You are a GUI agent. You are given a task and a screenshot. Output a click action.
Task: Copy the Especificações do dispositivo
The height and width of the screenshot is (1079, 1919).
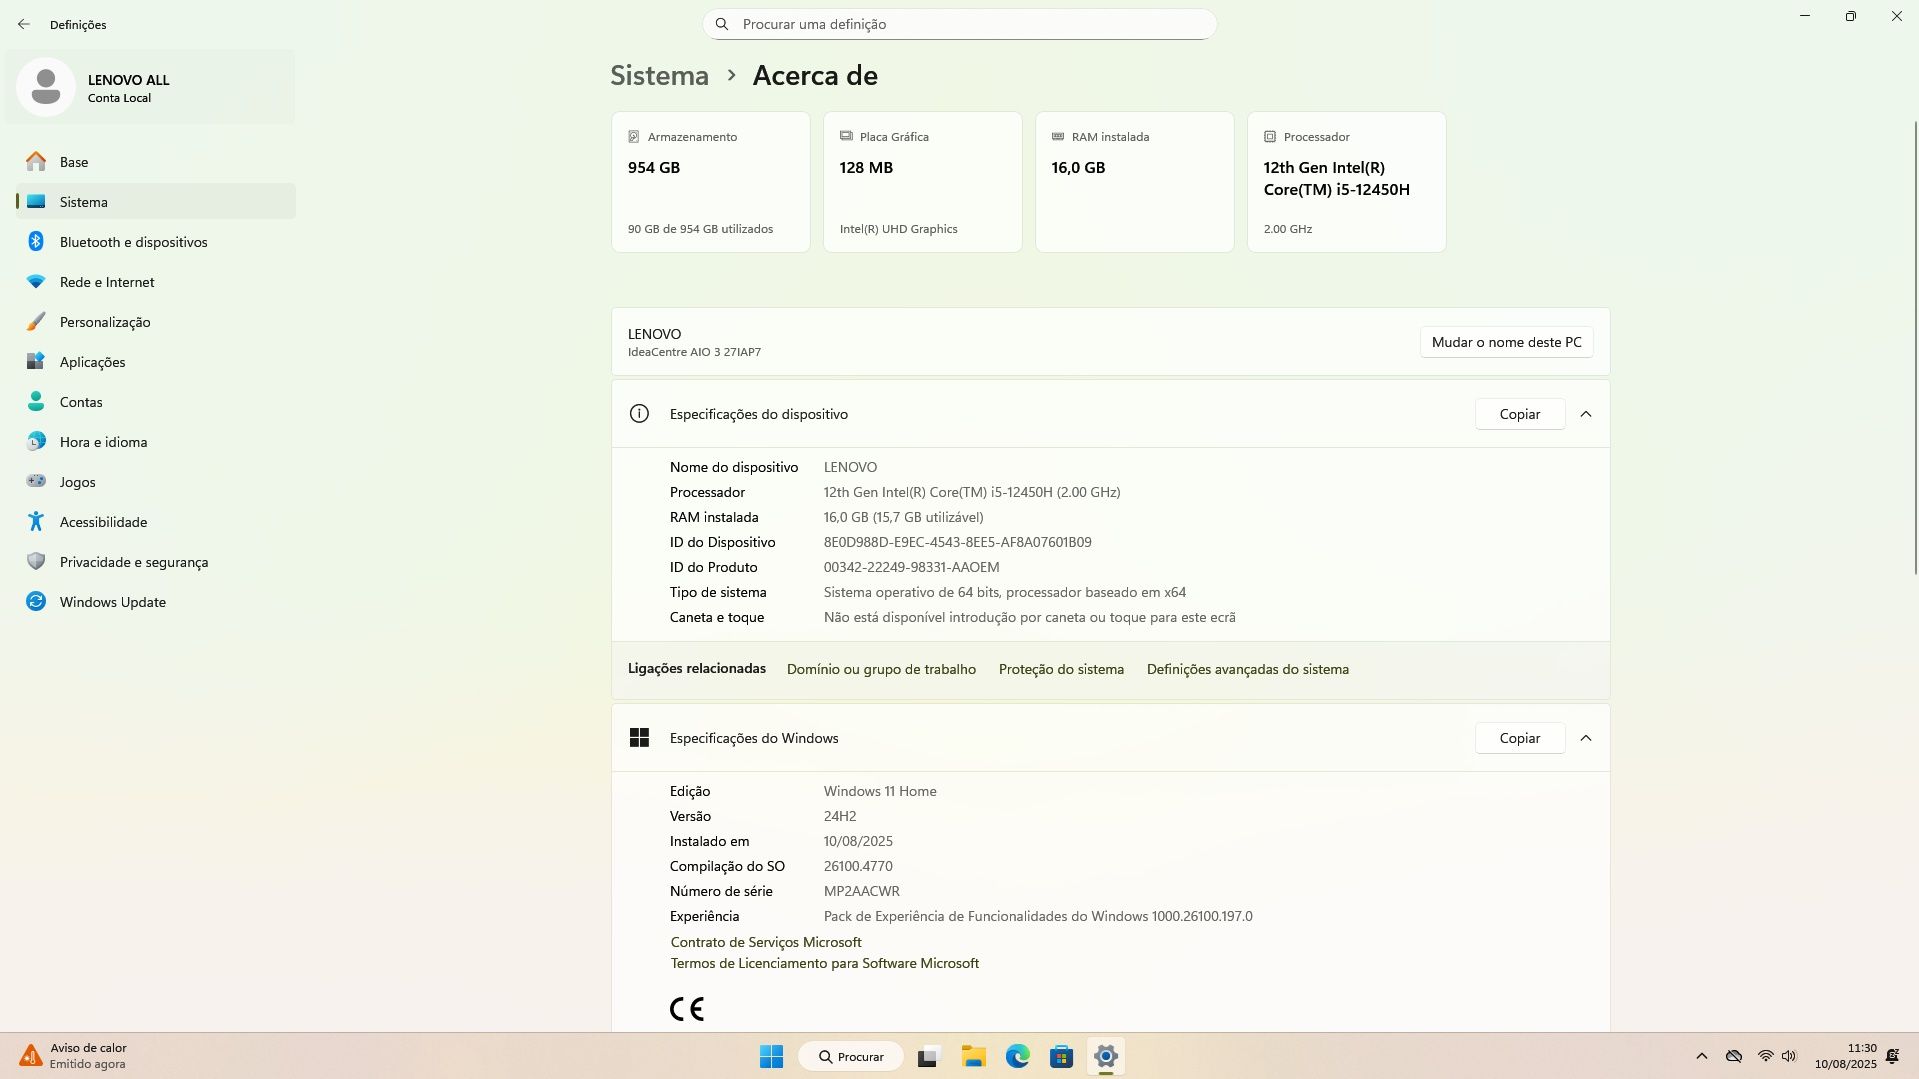(x=1519, y=414)
